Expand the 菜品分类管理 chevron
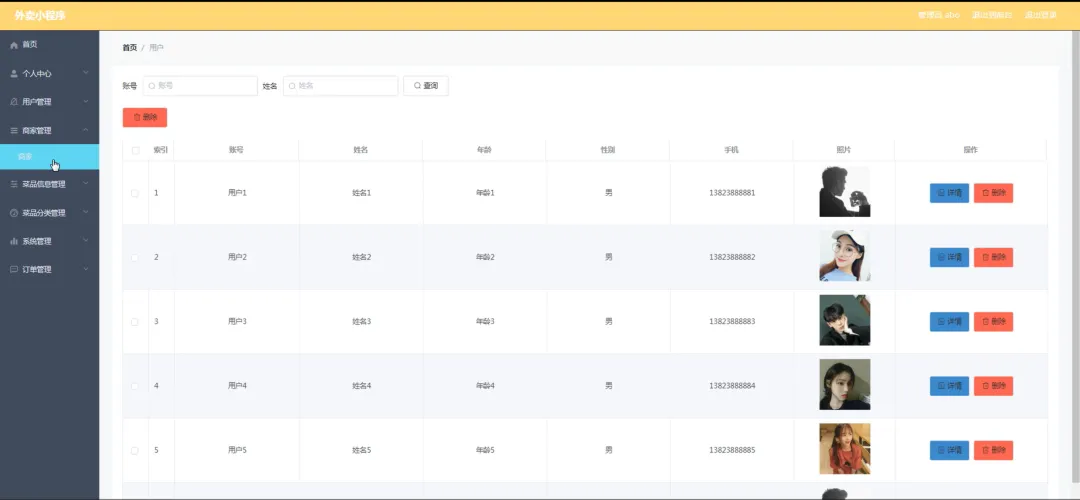The height and width of the screenshot is (500, 1080). [x=86, y=213]
